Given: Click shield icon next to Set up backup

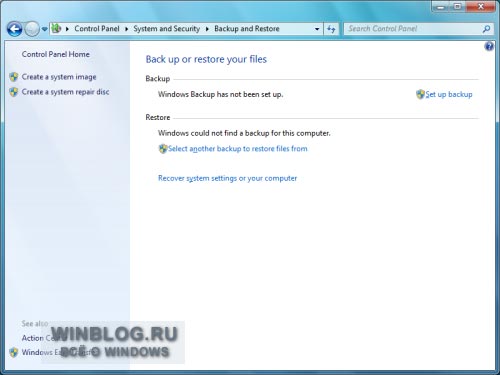Looking at the screenshot, I should 420,94.
